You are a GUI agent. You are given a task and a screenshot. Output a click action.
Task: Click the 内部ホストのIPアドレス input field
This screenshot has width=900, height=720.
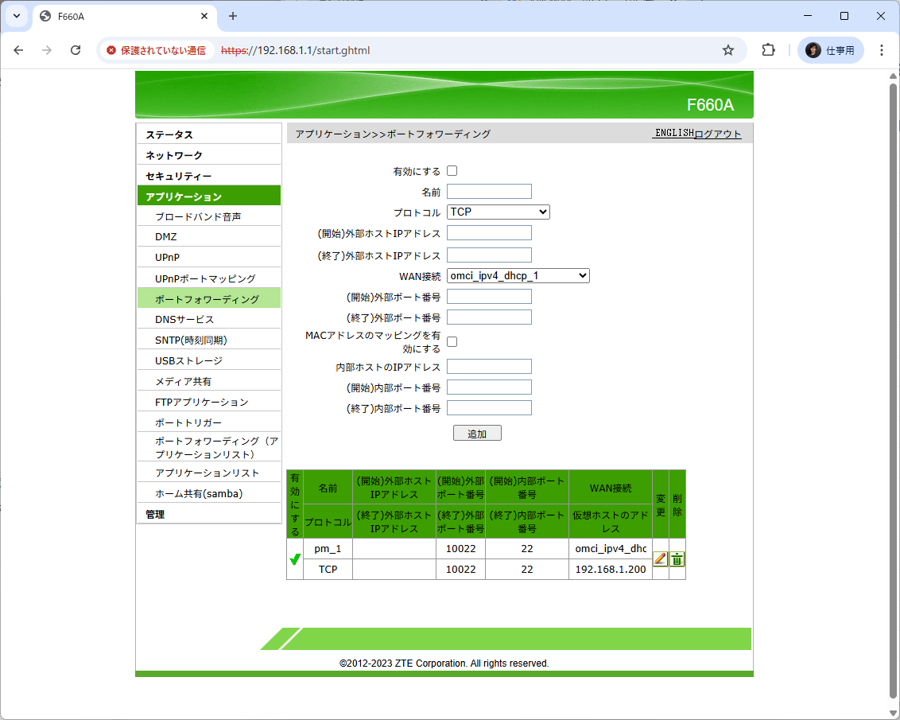tap(489, 367)
